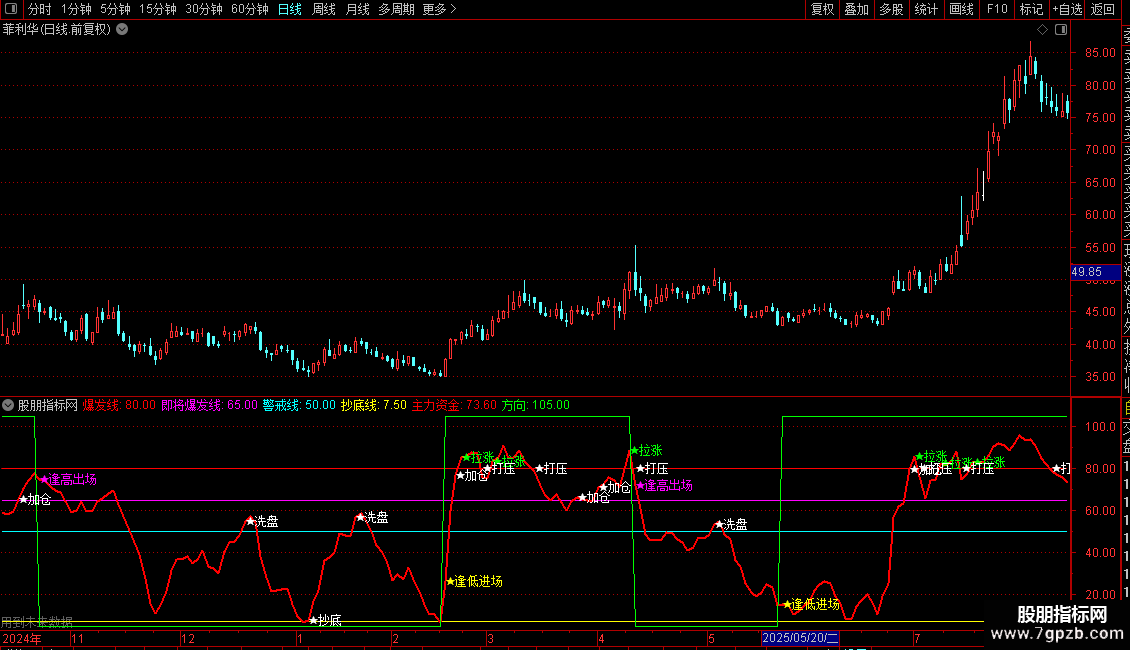Click the 爆发线: 80.00 indicator value
The image size is (1130, 650).
pos(119,405)
